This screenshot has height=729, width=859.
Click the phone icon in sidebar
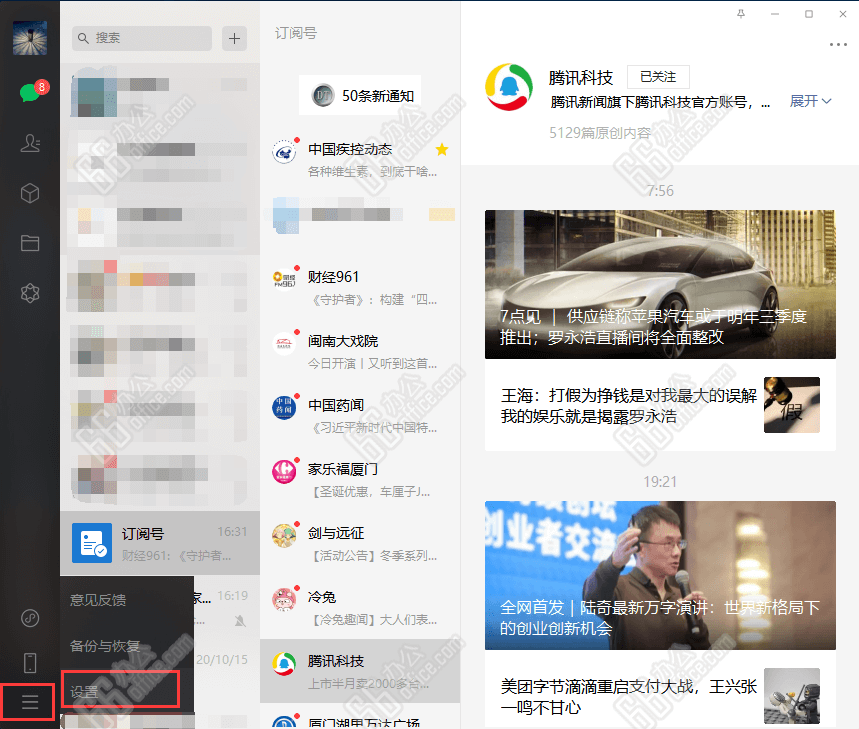[x=30, y=663]
